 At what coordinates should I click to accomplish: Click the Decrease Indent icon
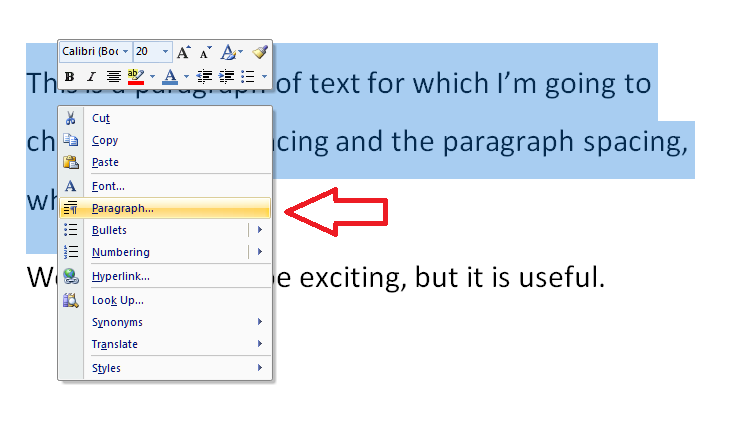click(x=205, y=77)
